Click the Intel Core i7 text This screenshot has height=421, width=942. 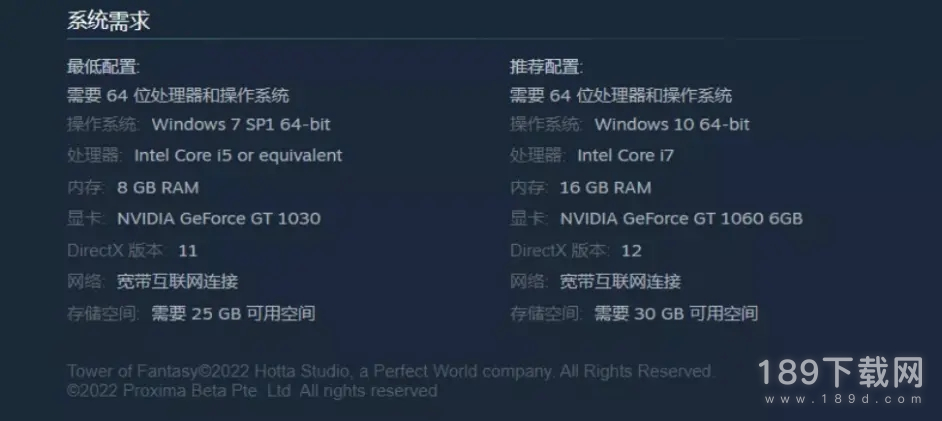click(625, 156)
